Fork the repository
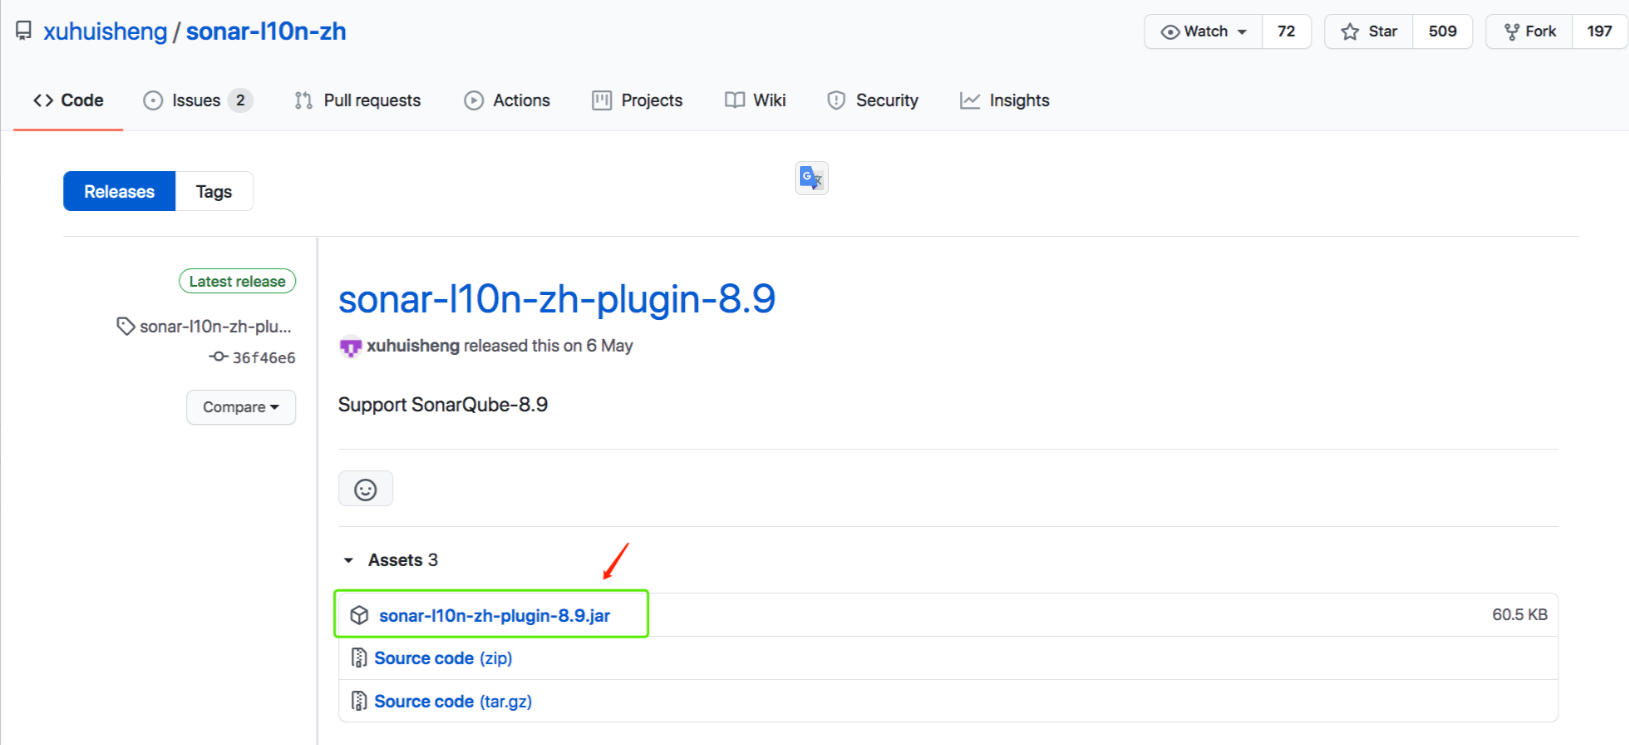This screenshot has width=1629, height=745. click(1530, 31)
